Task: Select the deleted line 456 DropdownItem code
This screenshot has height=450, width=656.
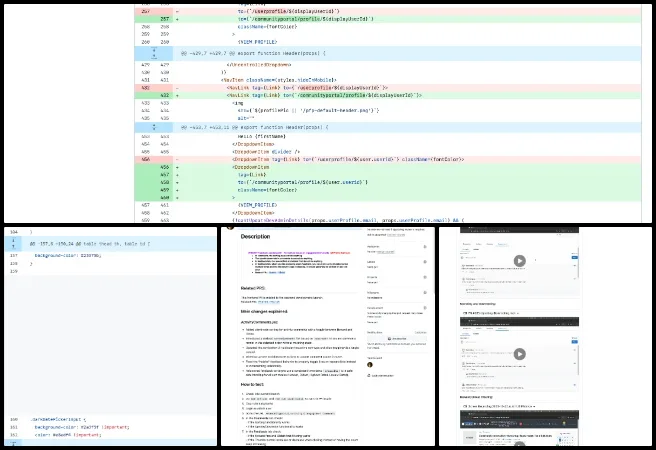Action: 388,159
